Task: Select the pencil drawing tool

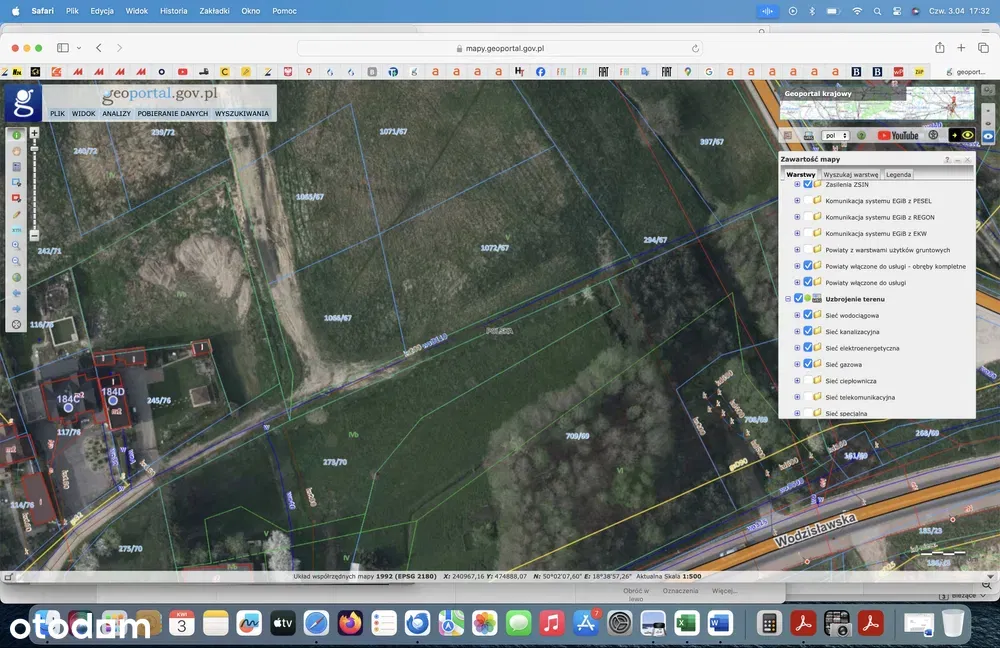Action: tap(17, 215)
